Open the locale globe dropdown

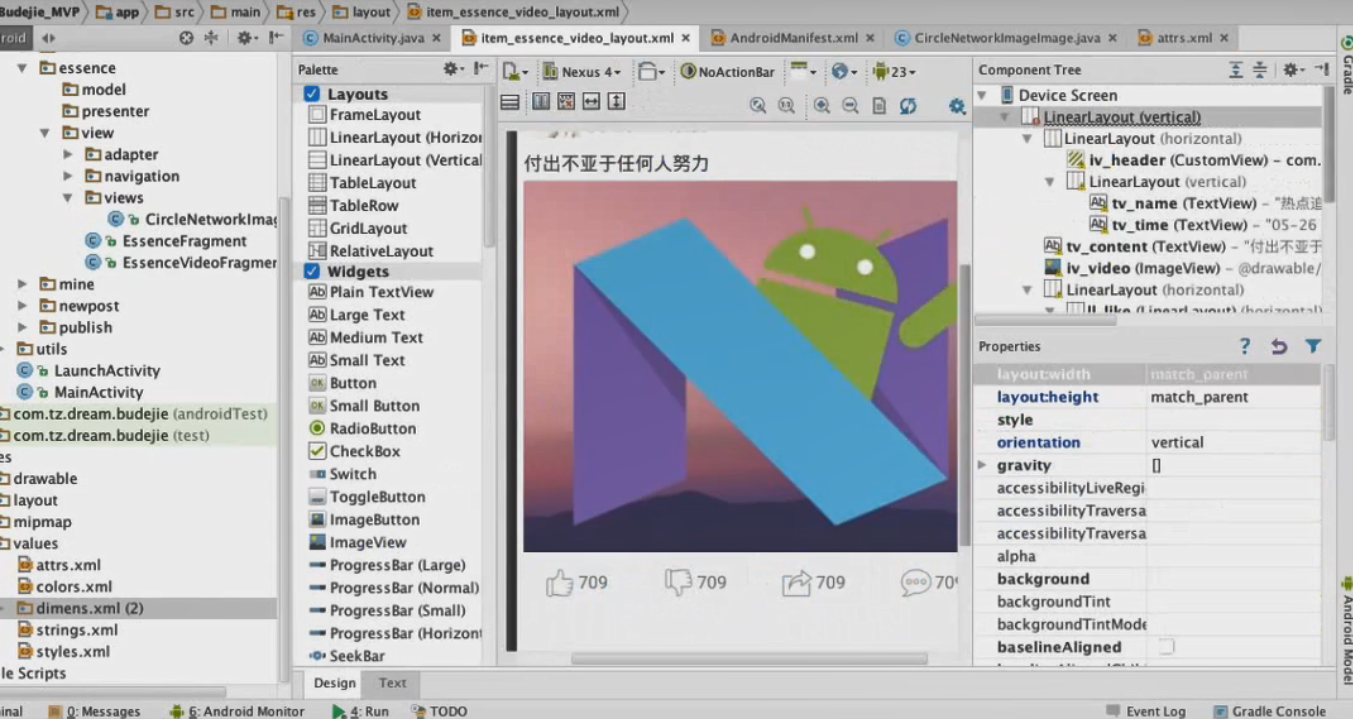(x=846, y=71)
